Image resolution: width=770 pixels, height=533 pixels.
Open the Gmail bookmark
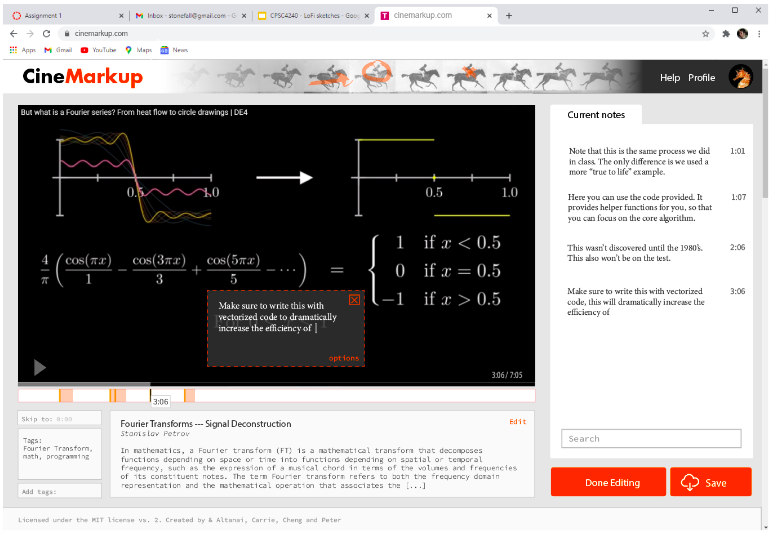(58, 50)
